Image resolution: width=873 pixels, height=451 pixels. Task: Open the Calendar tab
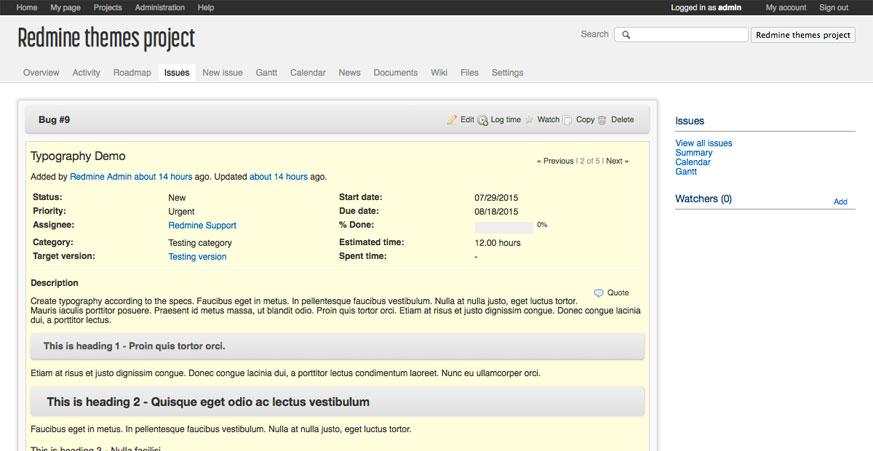pos(308,72)
